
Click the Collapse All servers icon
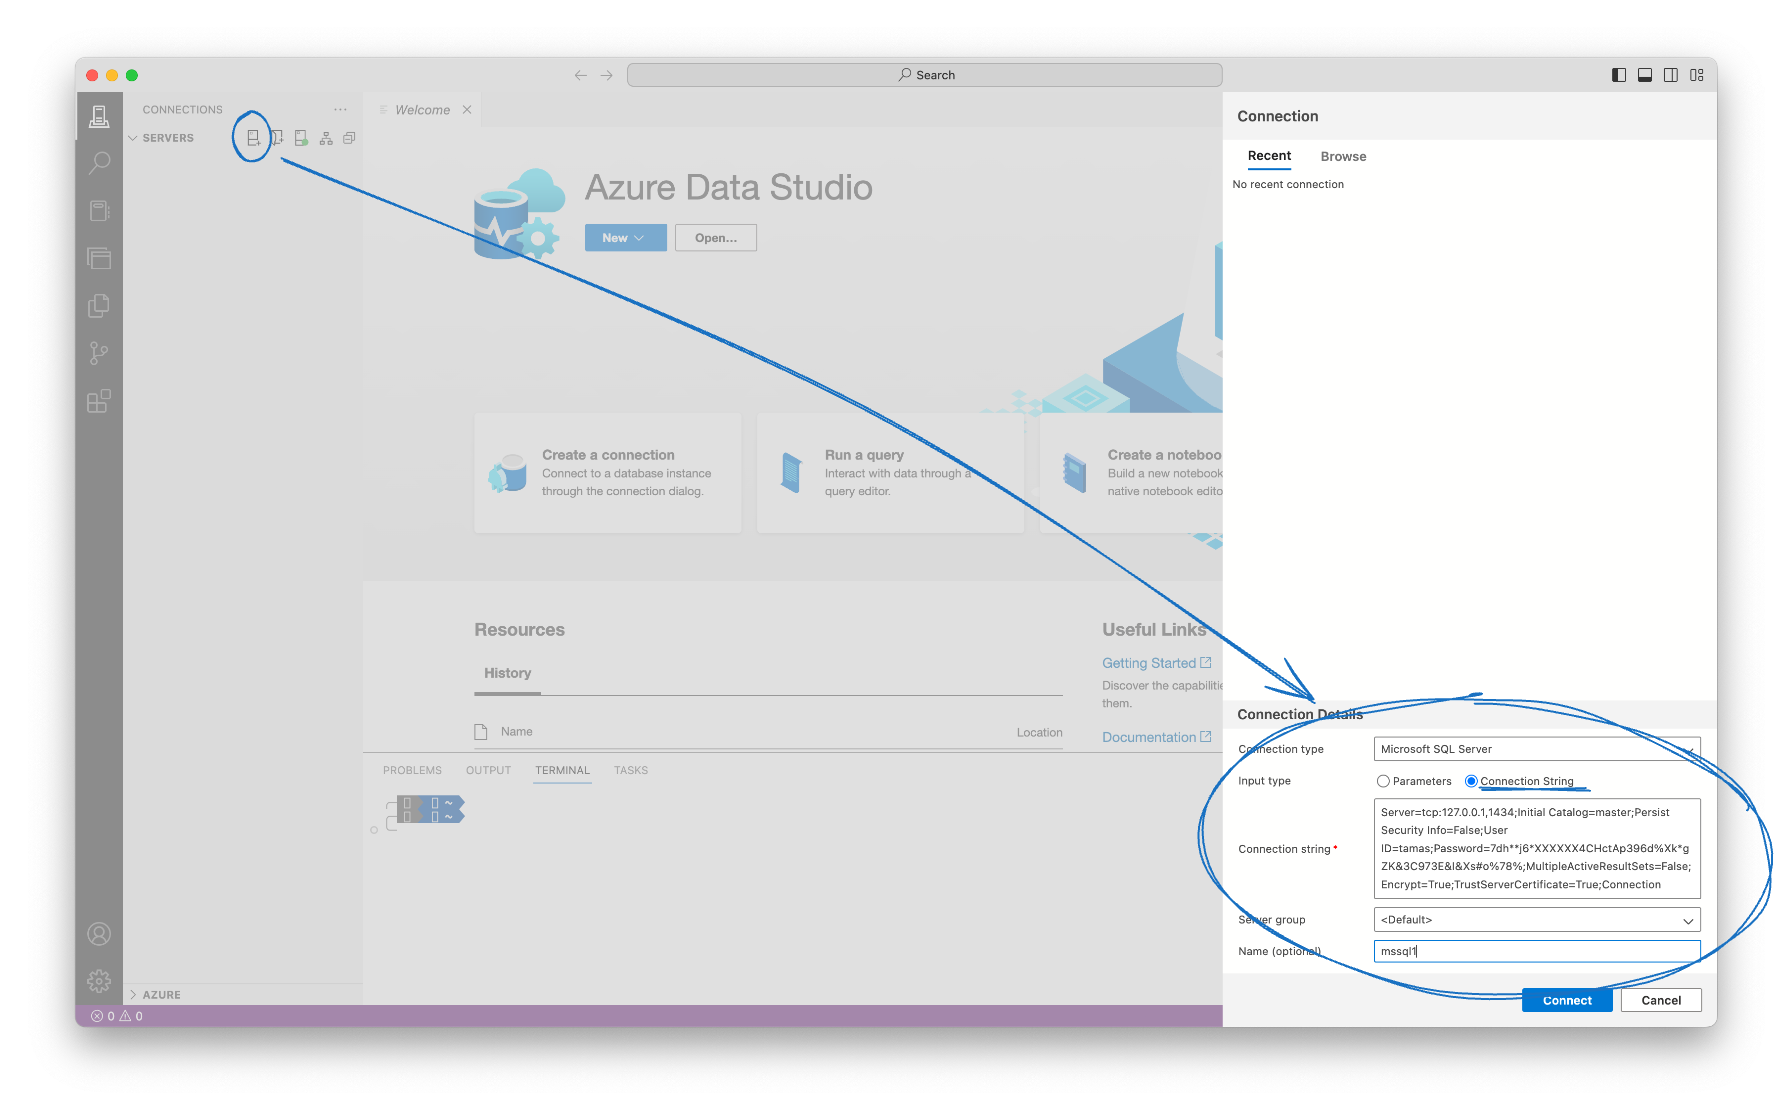coord(349,138)
